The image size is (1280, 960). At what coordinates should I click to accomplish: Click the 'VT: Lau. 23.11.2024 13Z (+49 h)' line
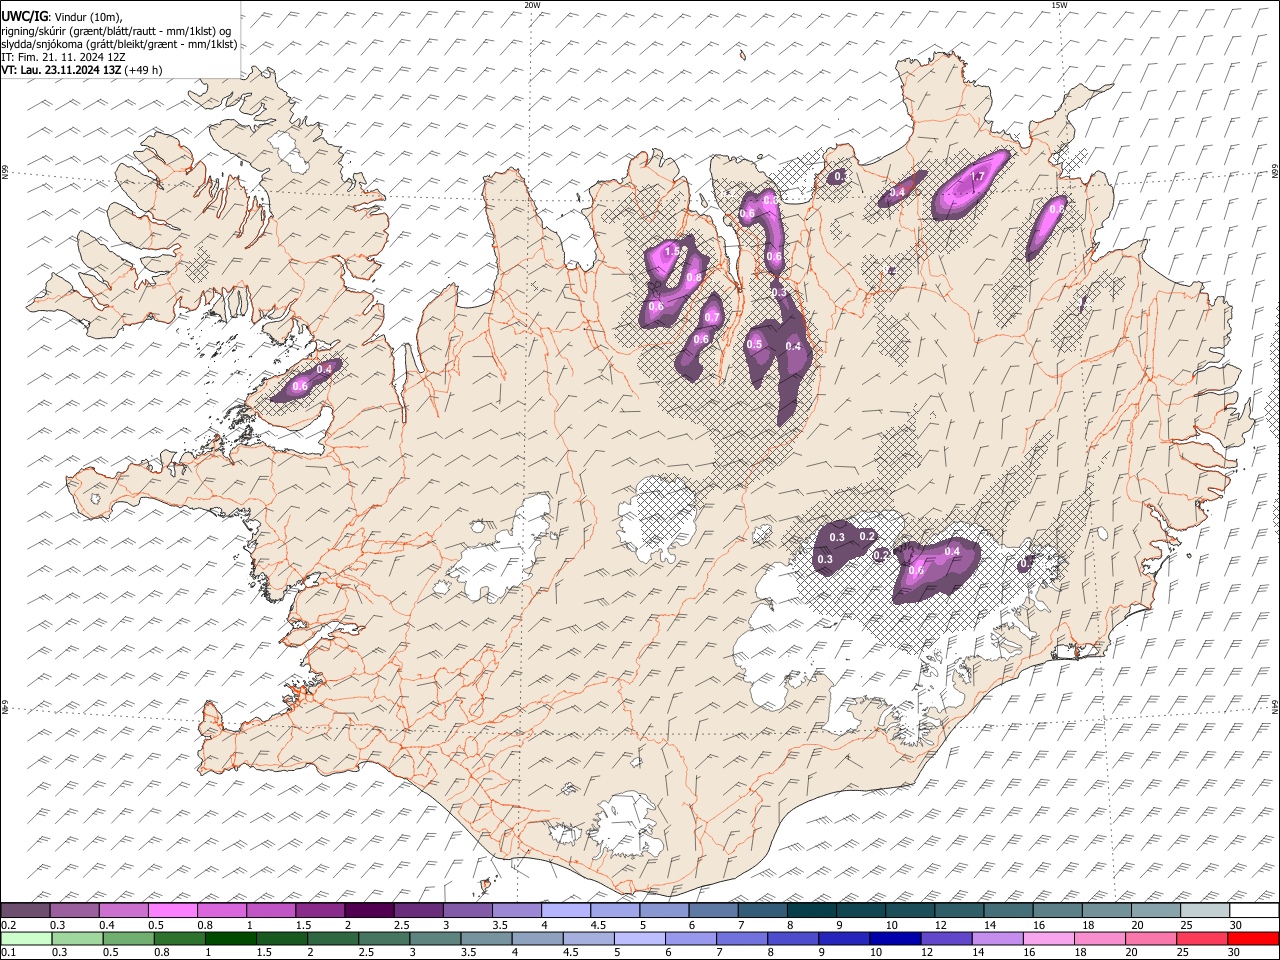click(x=82, y=70)
